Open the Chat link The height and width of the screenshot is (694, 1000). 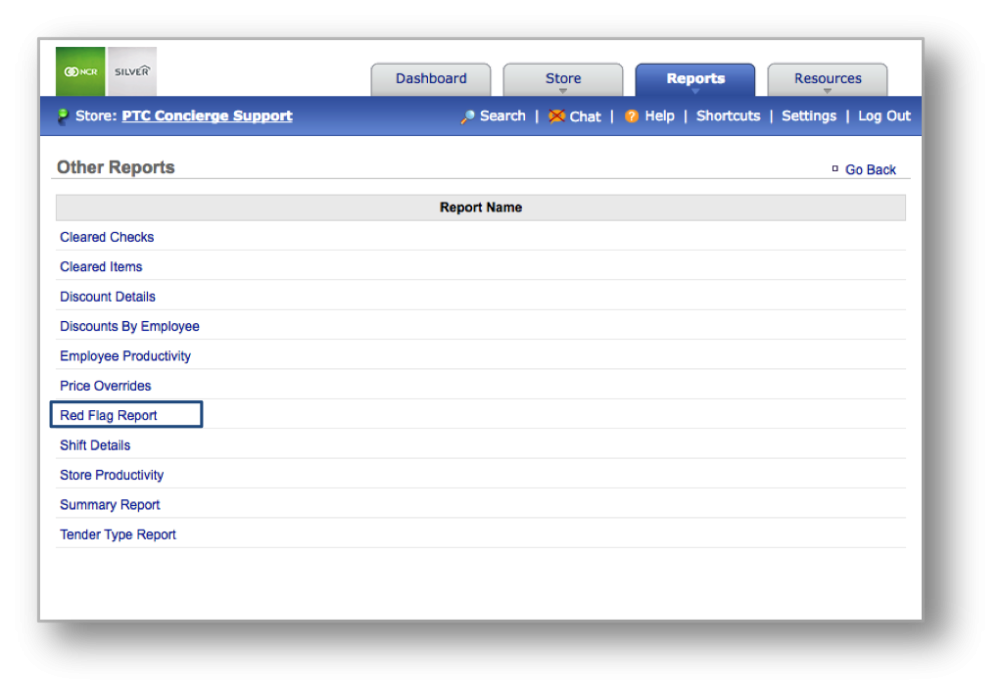pos(585,117)
